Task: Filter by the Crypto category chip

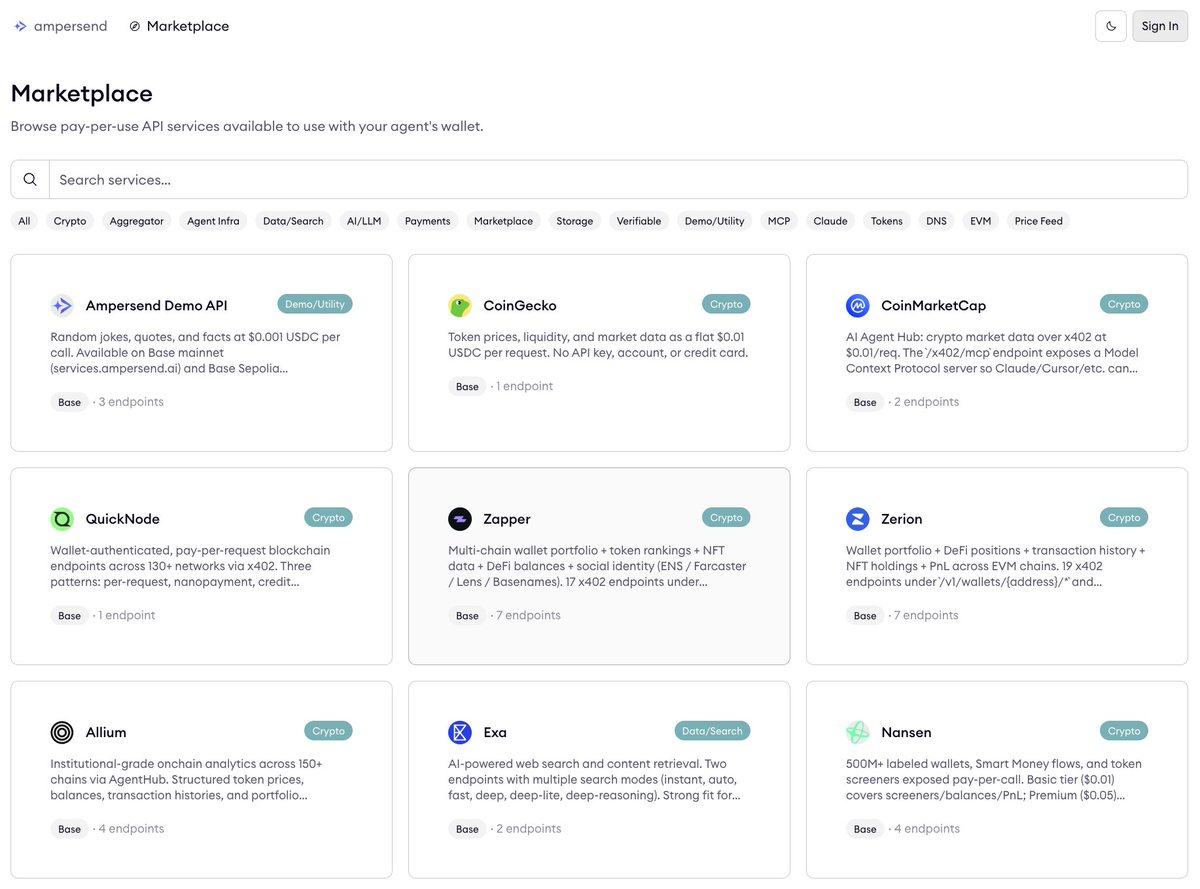Action: [x=70, y=221]
